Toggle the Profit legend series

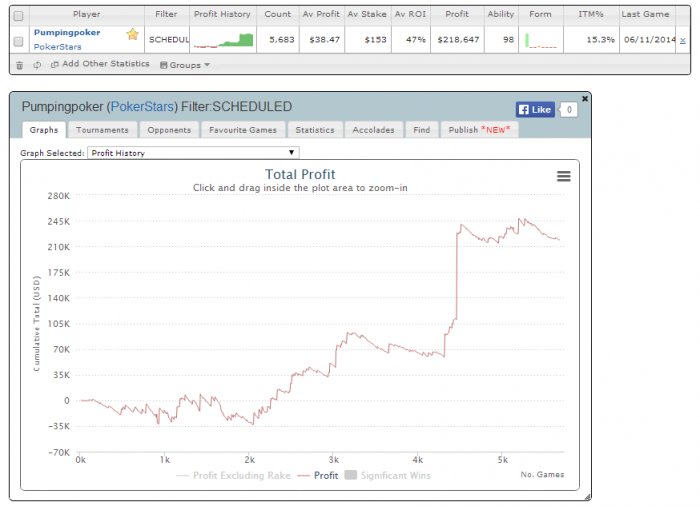318,476
